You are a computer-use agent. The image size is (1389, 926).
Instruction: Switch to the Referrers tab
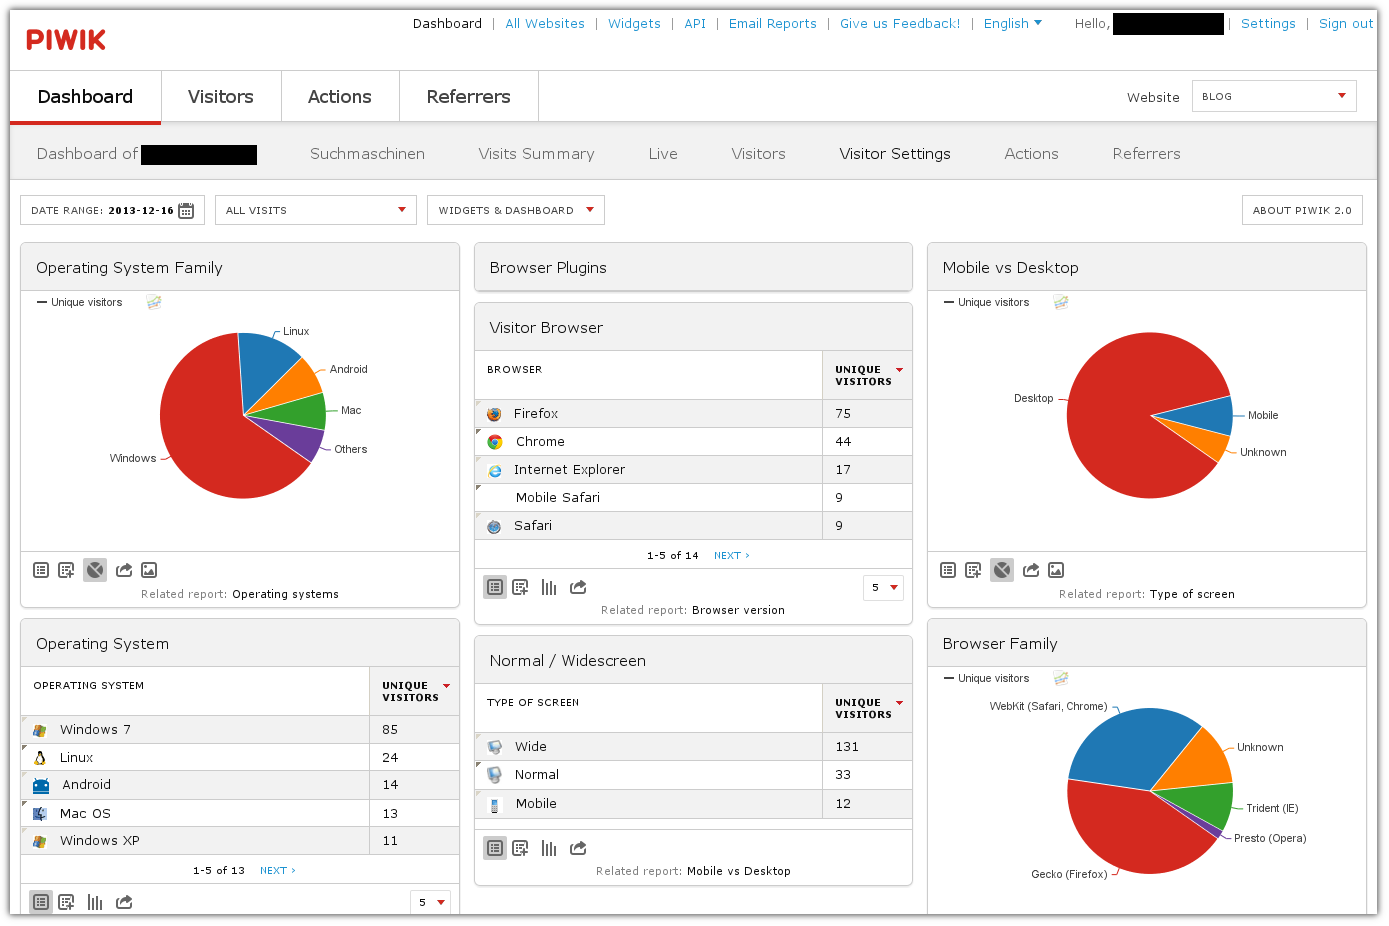tap(468, 96)
